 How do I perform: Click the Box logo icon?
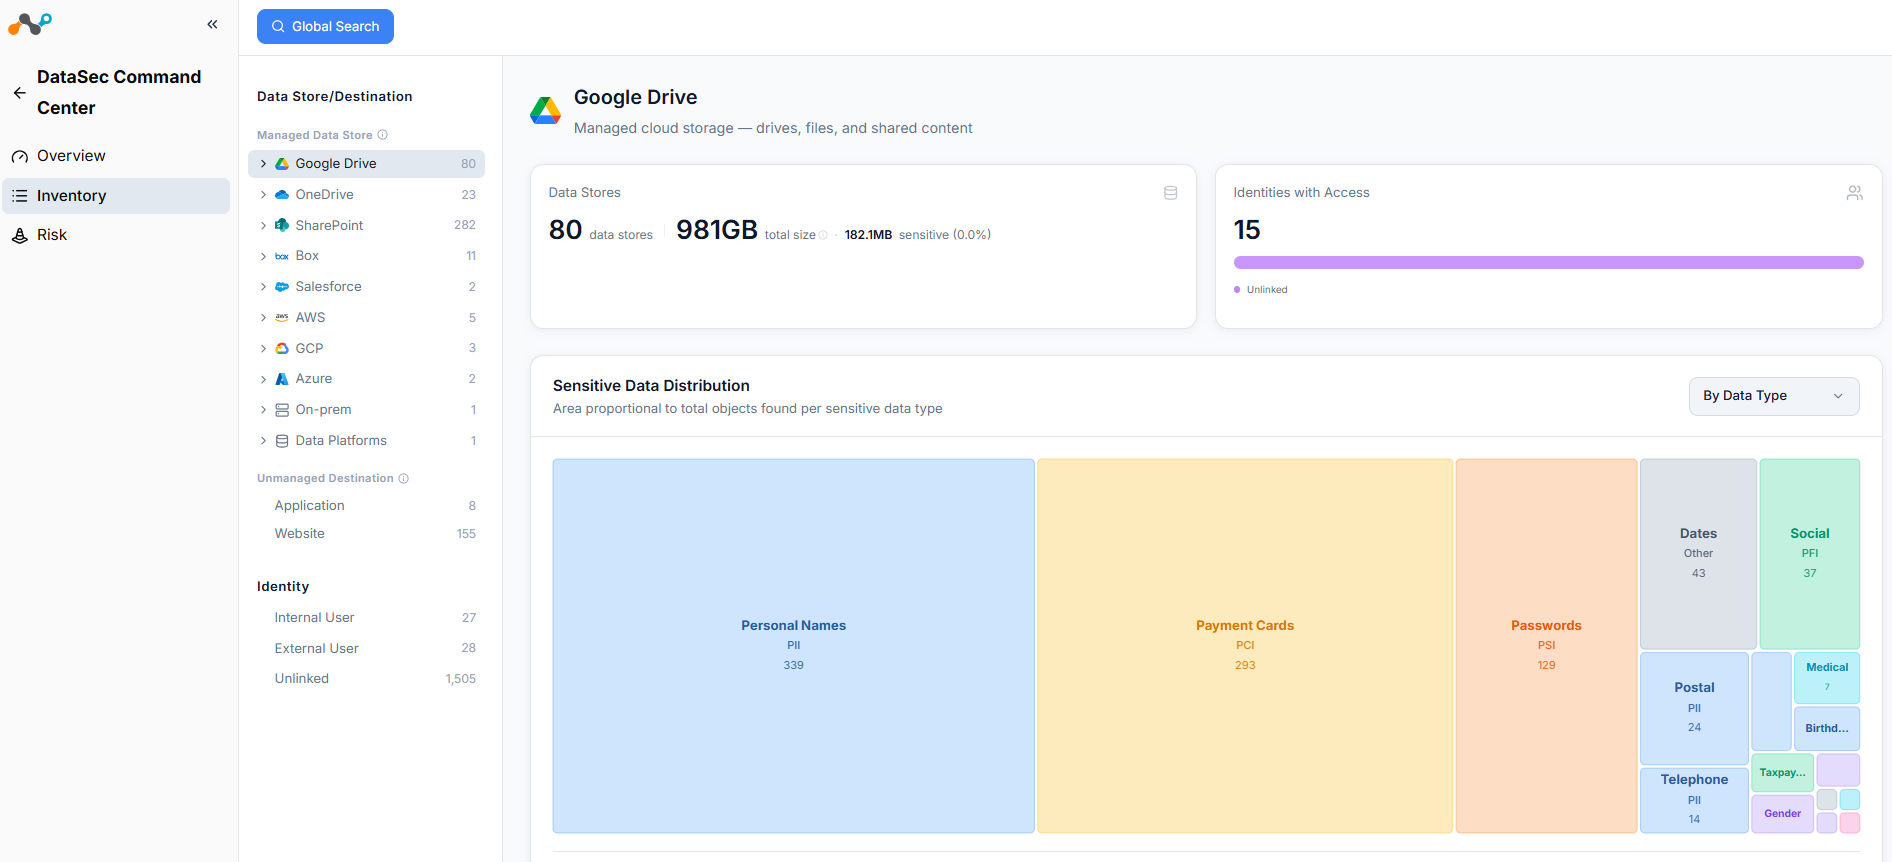(282, 256)
